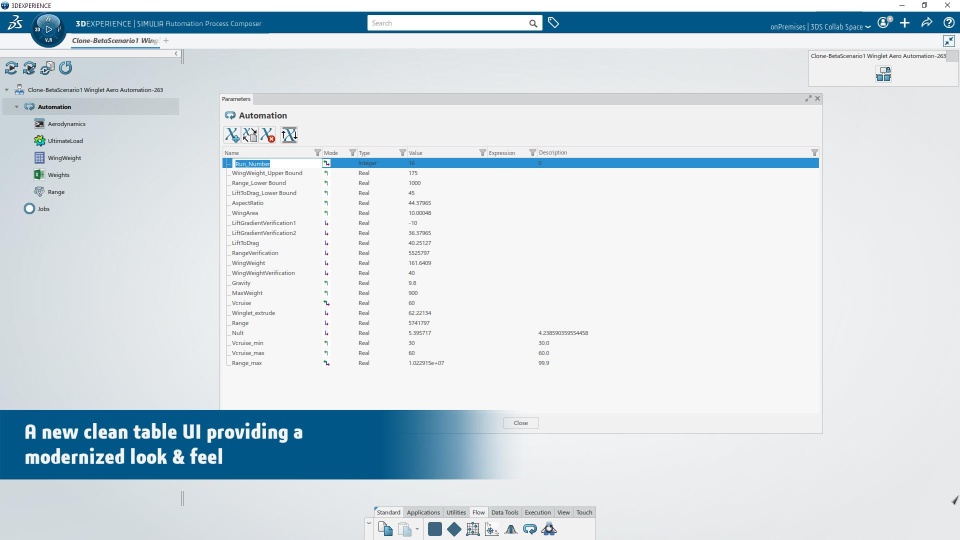Image resolution: width=960 pixels, height=540 pixels.
Task: Select the bell curve Monte Carlo icon
Action: pos(511,529)
